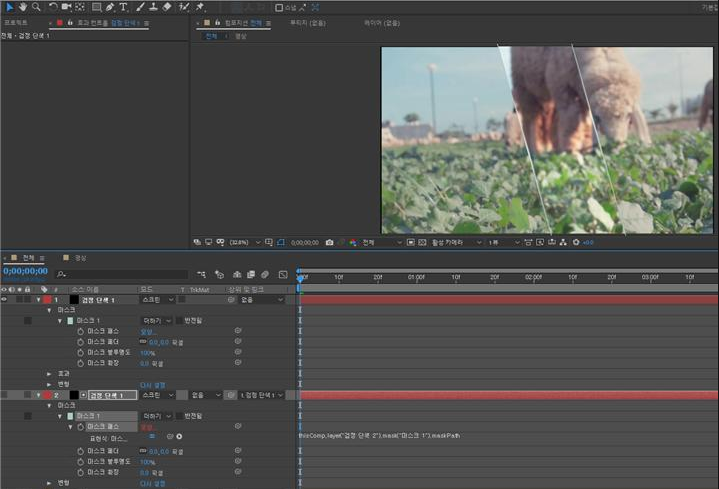Viewport: 719px width, 489px height.
Task: Click mask color swatch of layer 1 마스크 1
Action: [70, 321]
